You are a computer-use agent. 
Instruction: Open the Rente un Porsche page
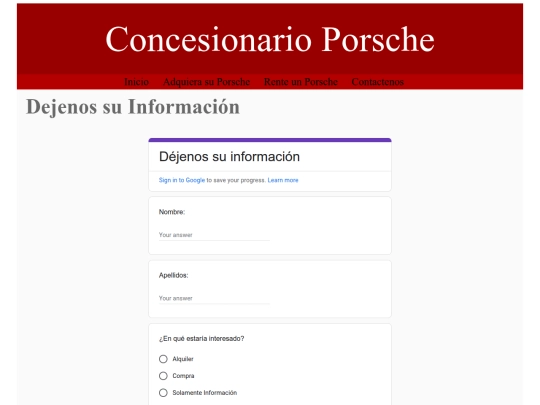click(x=301, y=82)
